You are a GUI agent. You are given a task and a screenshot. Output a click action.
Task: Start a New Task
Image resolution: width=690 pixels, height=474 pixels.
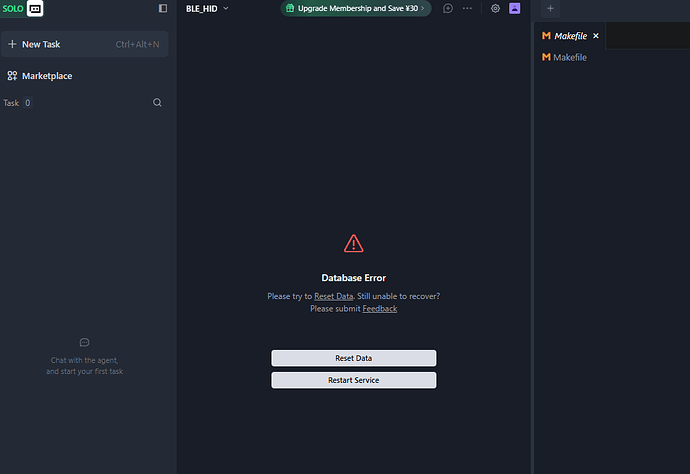point(84,44)
